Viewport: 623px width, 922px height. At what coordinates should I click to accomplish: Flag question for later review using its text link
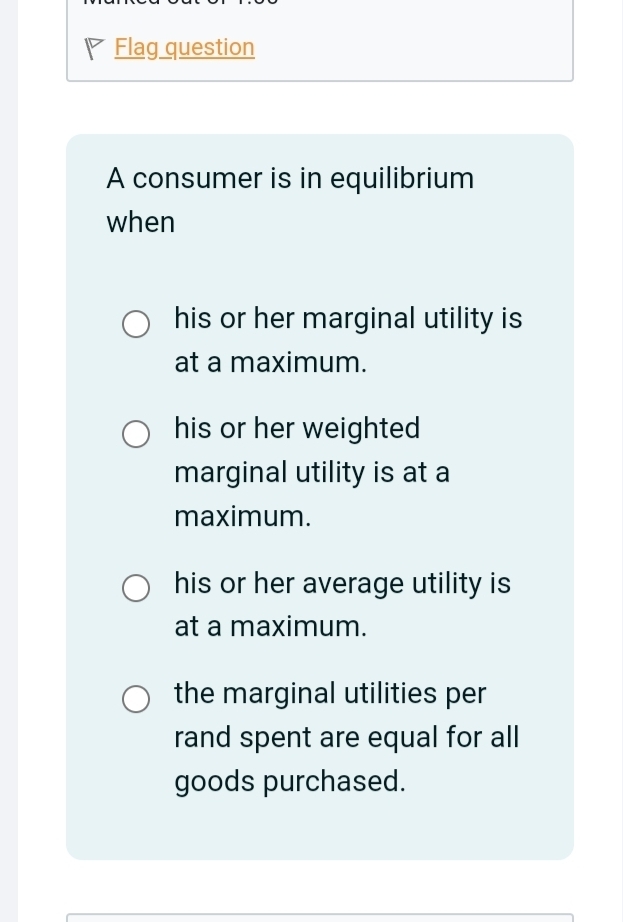coord(184,47)
